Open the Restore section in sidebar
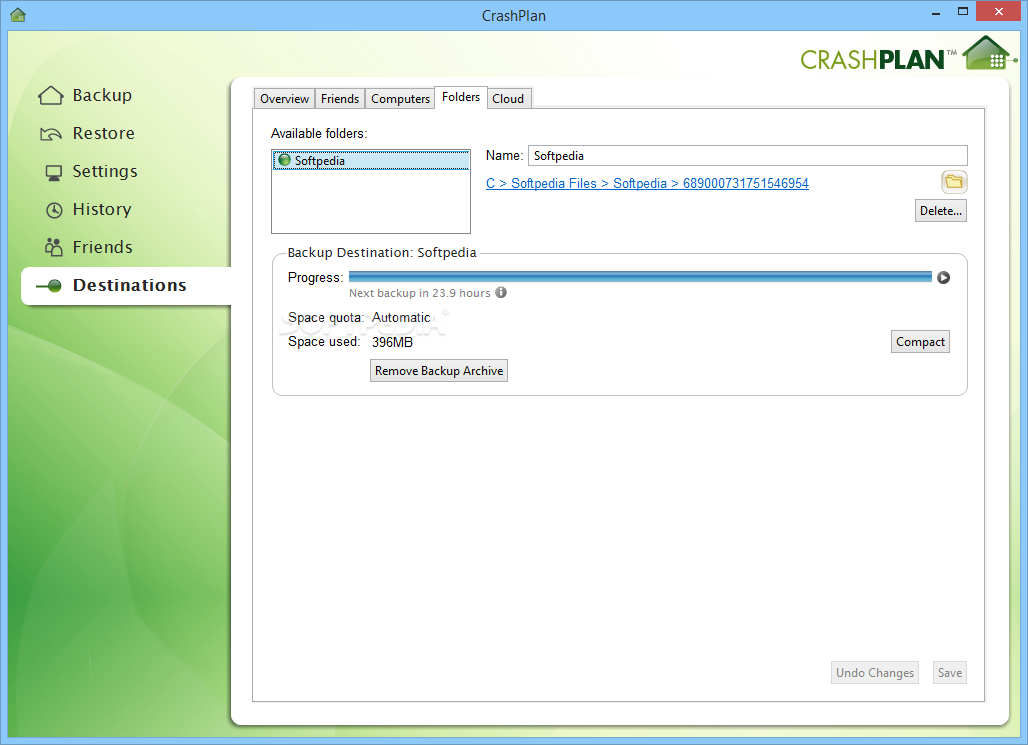 [87, 133]
